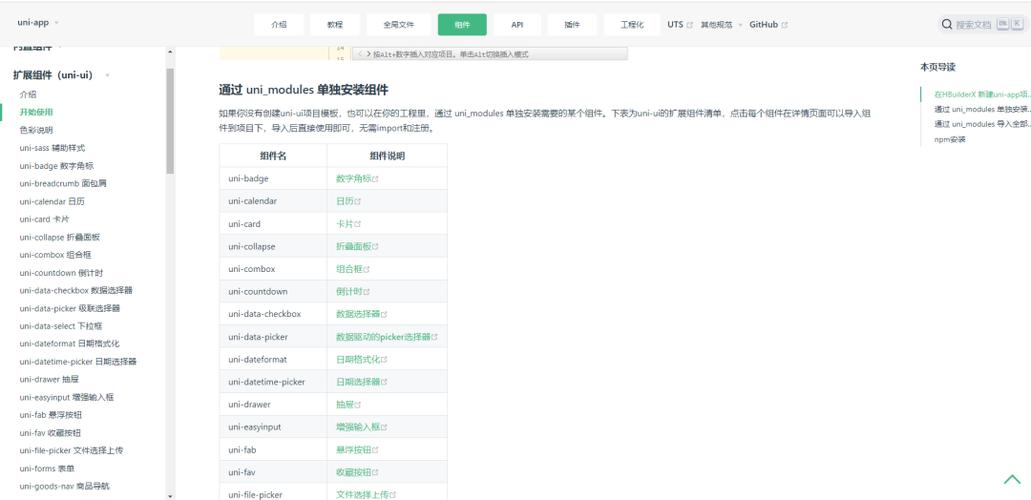
Task: Open the 组合框 table link
Action: click(353, 268)
